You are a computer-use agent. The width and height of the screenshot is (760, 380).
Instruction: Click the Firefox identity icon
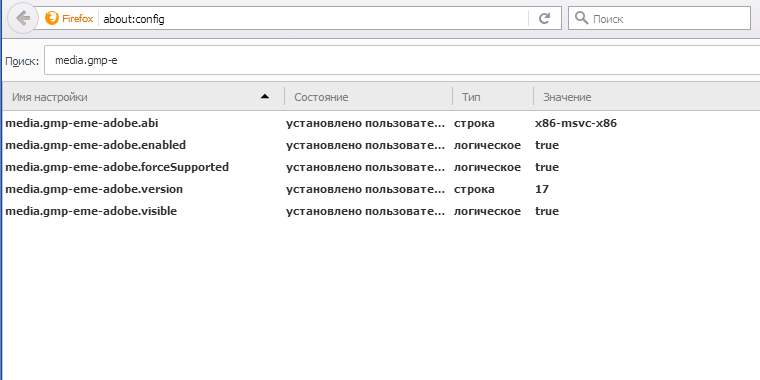coord(51,18)
